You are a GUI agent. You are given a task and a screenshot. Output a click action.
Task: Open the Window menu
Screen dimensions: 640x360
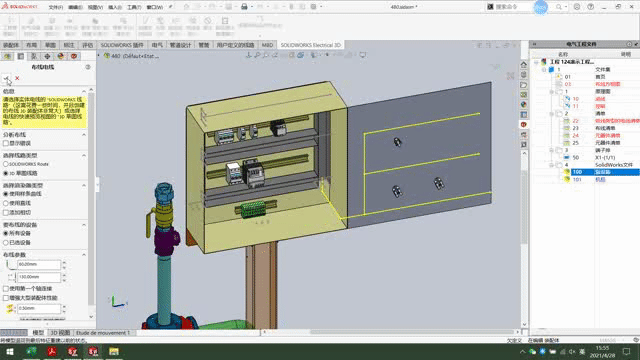(x=155, y=7)
